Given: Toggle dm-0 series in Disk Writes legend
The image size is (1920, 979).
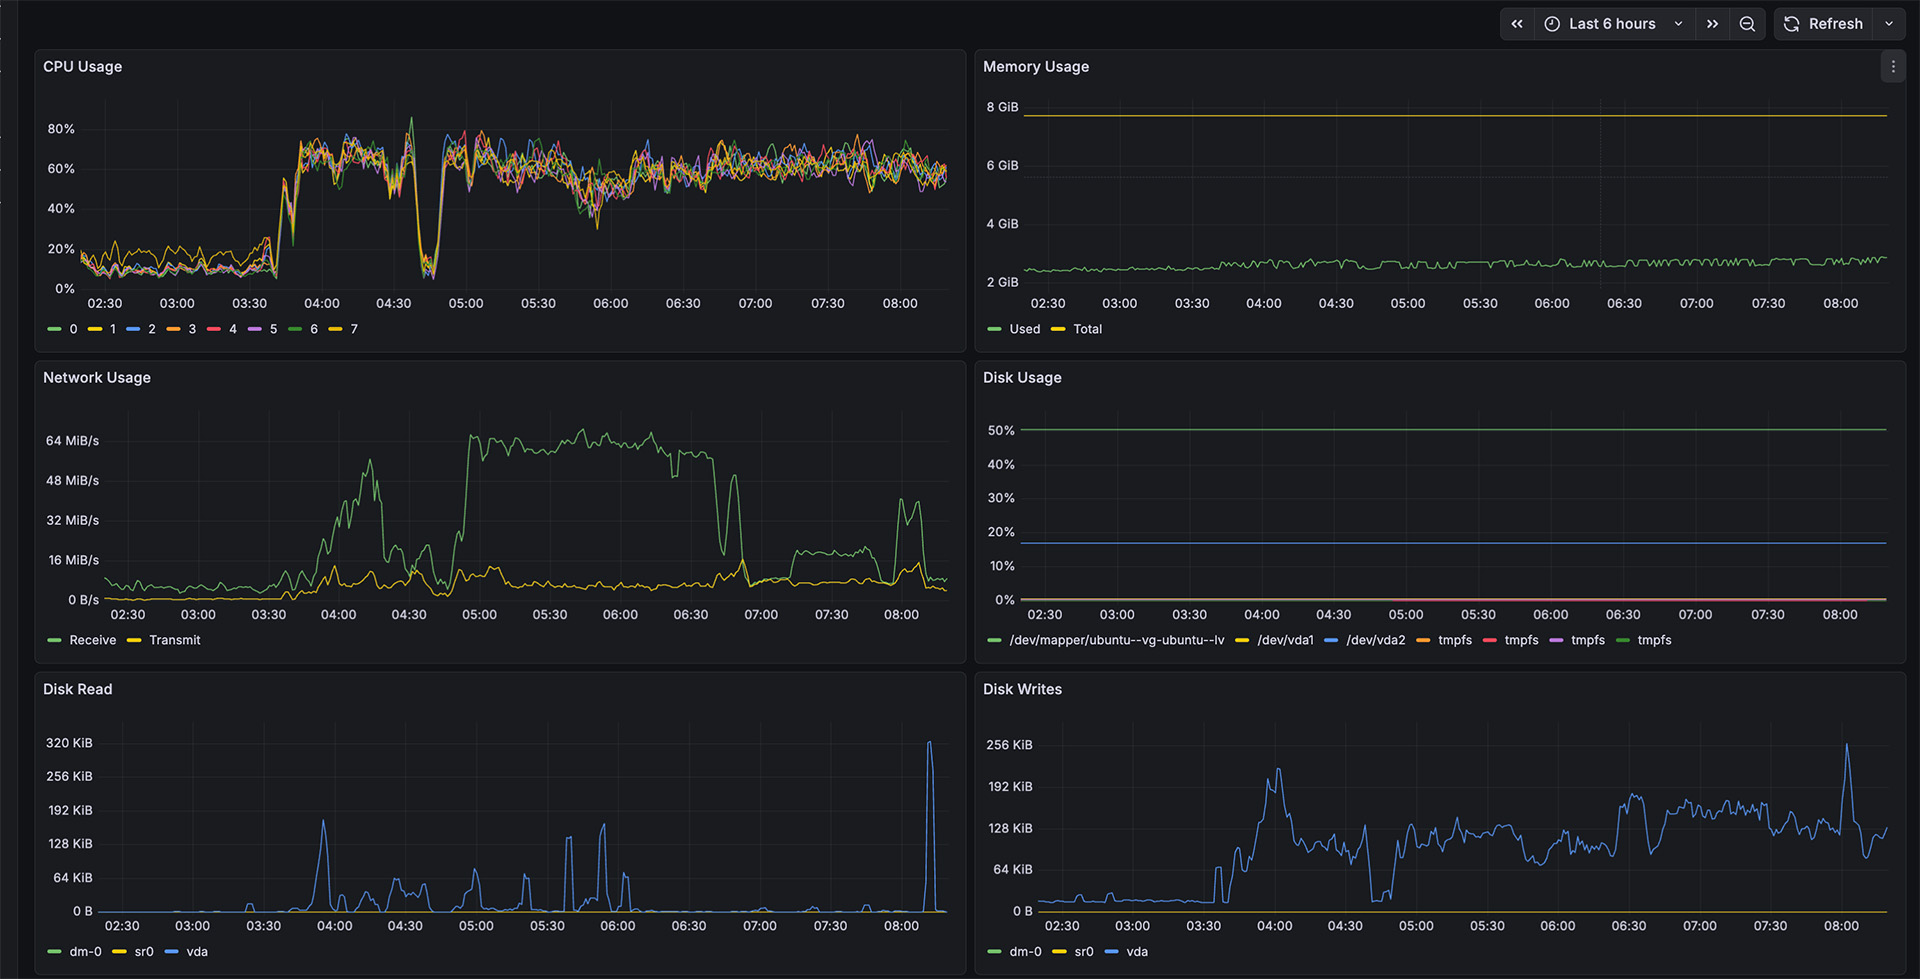Looking at the screenshot, I should tap(1026, 952).
